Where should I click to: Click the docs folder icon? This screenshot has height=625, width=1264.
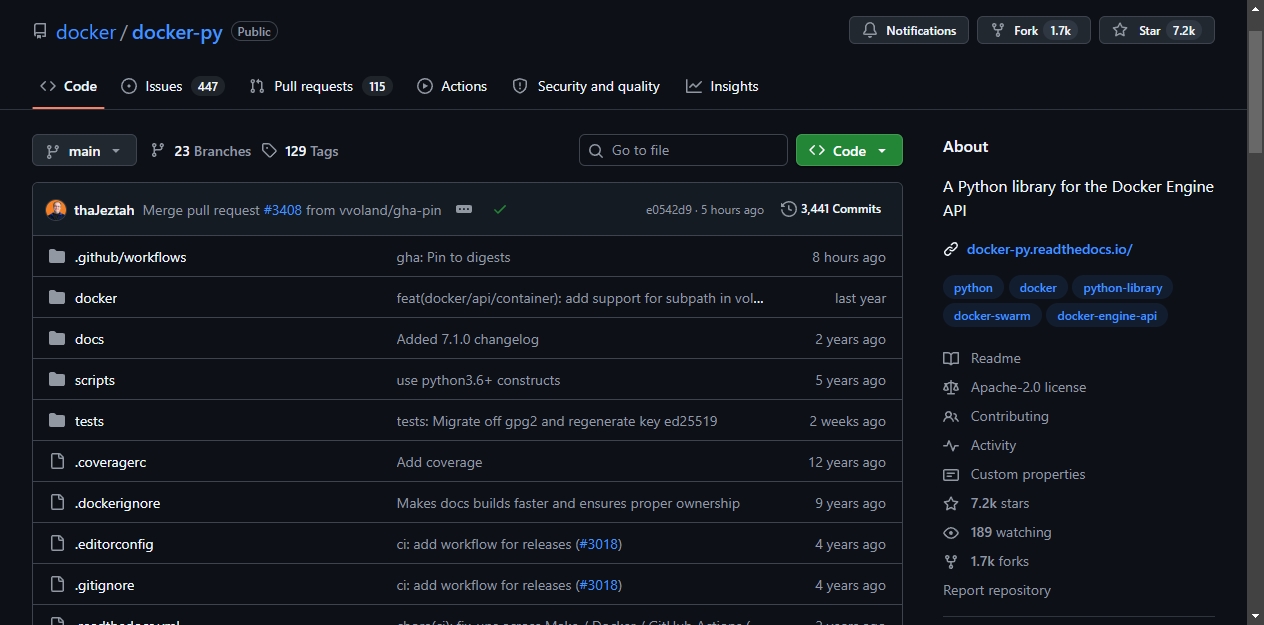point(57,339)
